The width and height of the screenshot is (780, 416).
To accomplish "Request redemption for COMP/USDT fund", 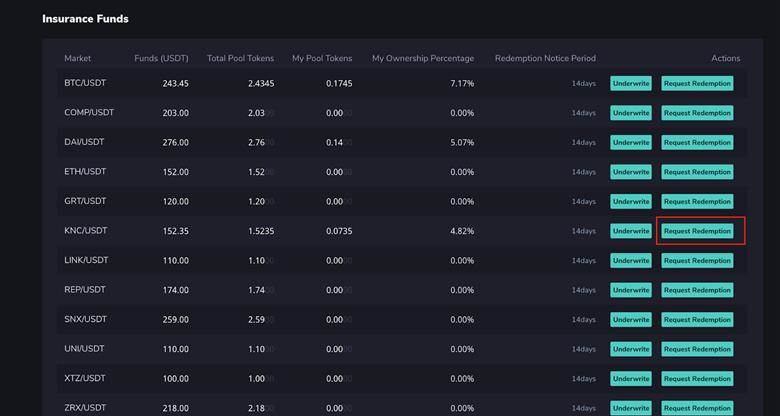I will tap(697, 113).
